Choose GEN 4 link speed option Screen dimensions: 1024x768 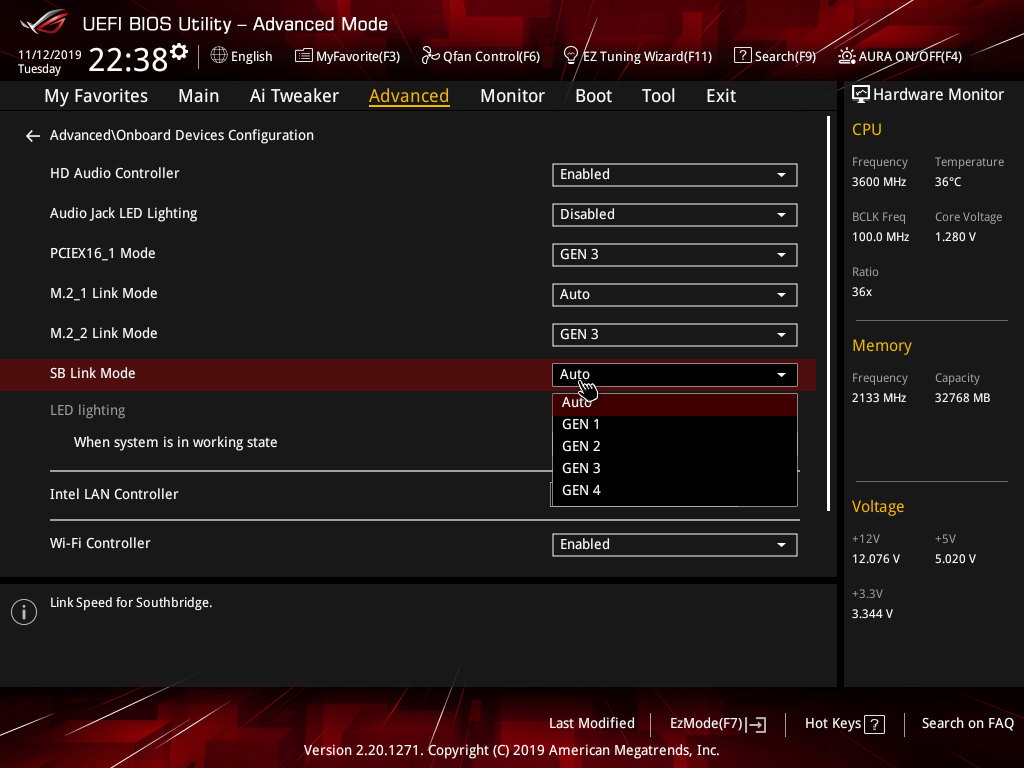point(675,490)
